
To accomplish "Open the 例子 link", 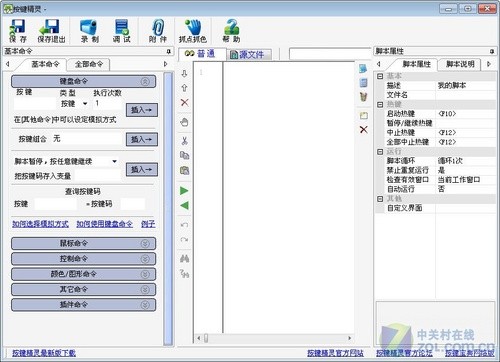I will (x=148, y=224).
